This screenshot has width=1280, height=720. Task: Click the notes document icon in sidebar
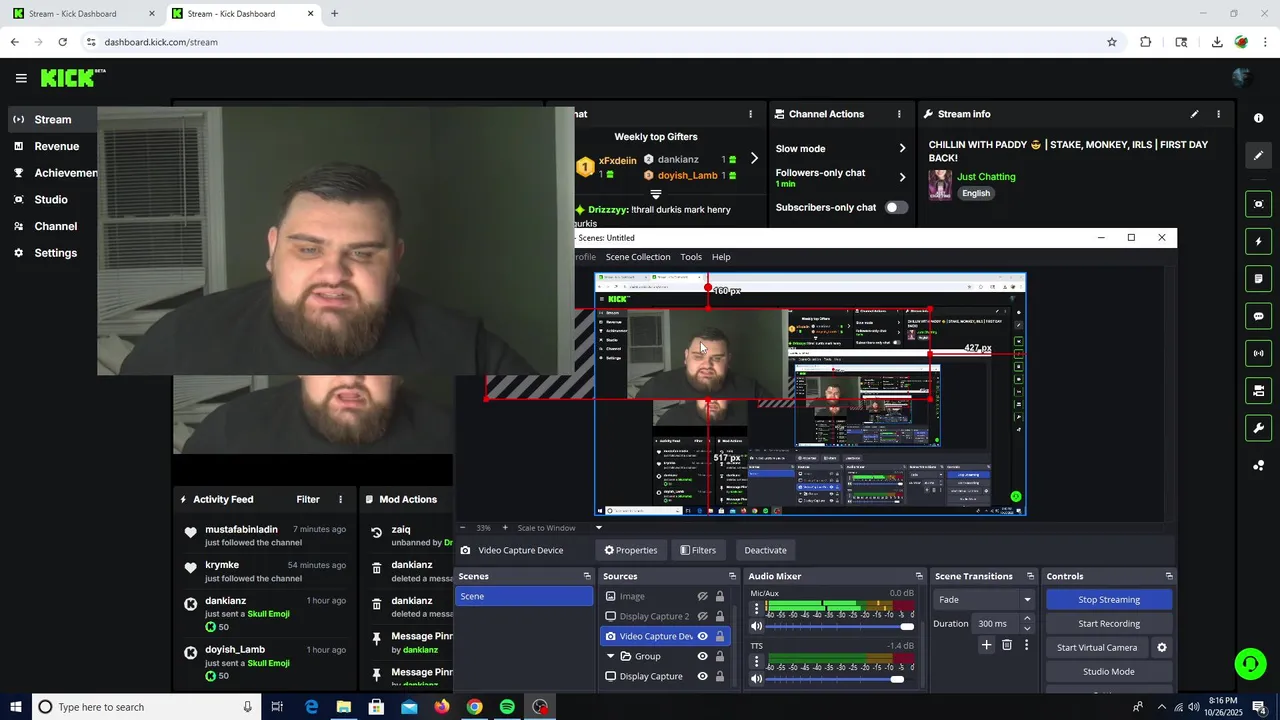(1258, 278)
